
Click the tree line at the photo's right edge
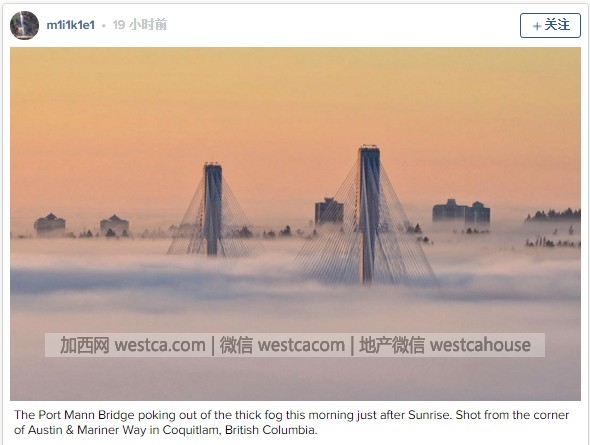click(x=553, y=215)
